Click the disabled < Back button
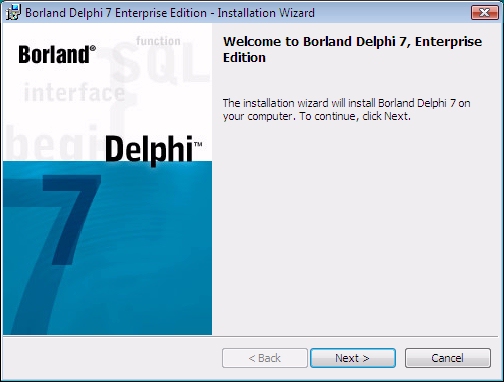 point(265,358)
